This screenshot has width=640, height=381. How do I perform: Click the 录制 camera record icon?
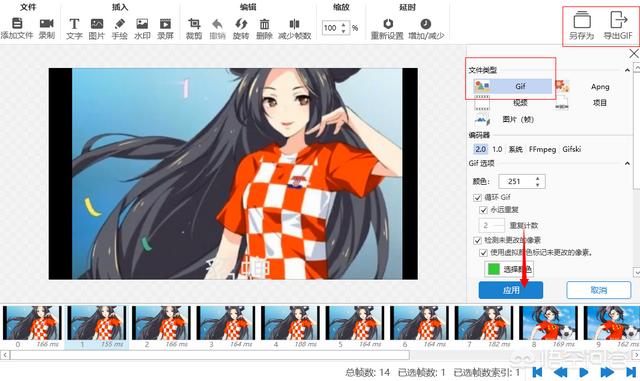point(47,23)
